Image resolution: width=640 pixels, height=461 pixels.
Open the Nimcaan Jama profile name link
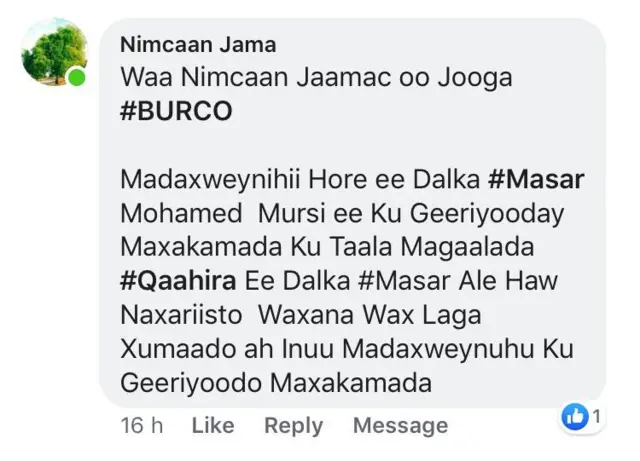[x=198, y=44]
